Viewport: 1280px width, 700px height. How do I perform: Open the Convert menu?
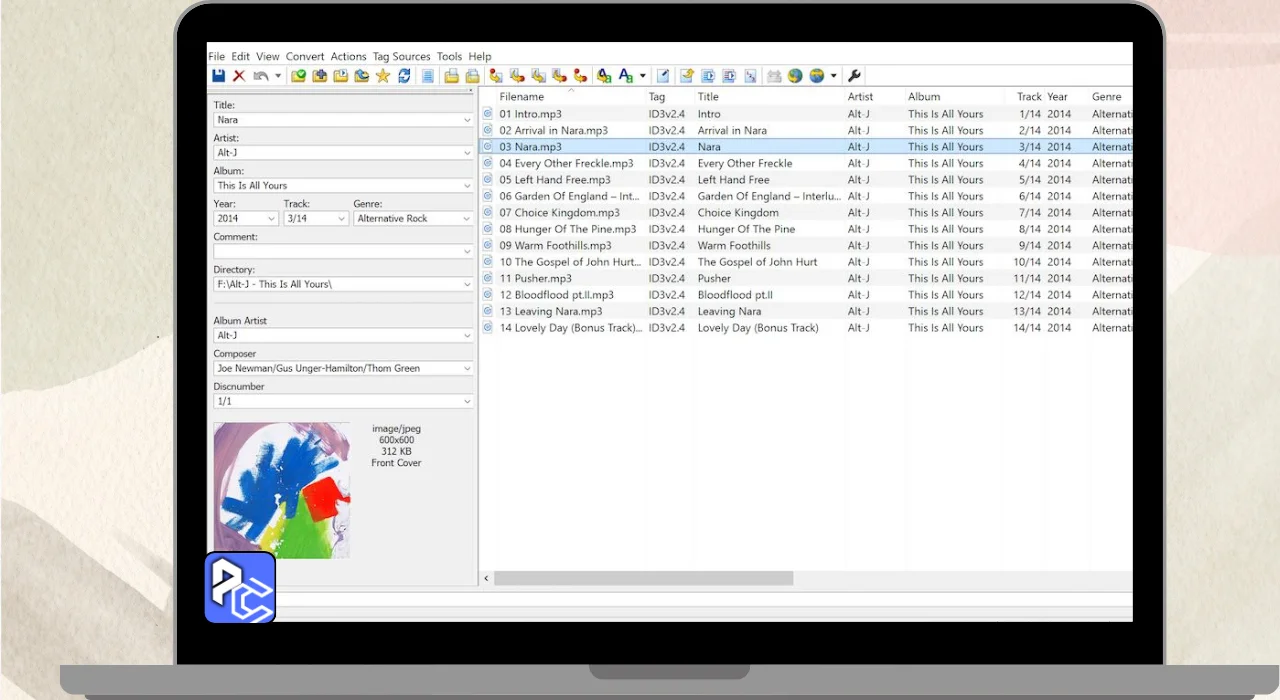(305, 57)
